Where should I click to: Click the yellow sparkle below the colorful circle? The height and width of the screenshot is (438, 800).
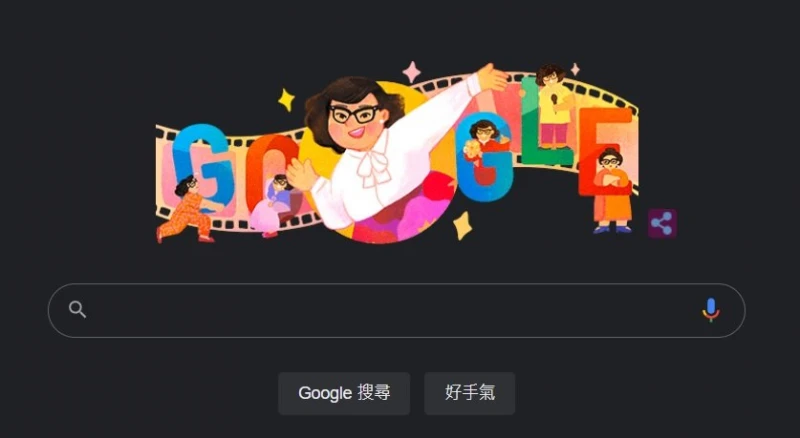coord(462,225)
